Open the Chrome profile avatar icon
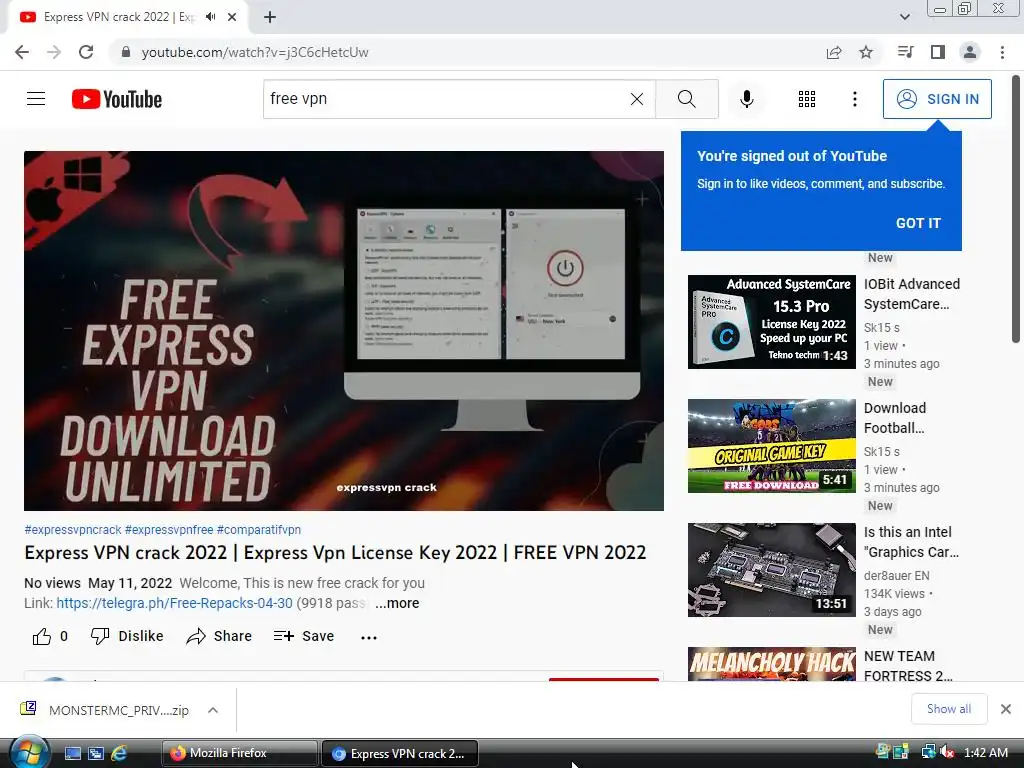1024x768 pixels. (x=970, y=52)
